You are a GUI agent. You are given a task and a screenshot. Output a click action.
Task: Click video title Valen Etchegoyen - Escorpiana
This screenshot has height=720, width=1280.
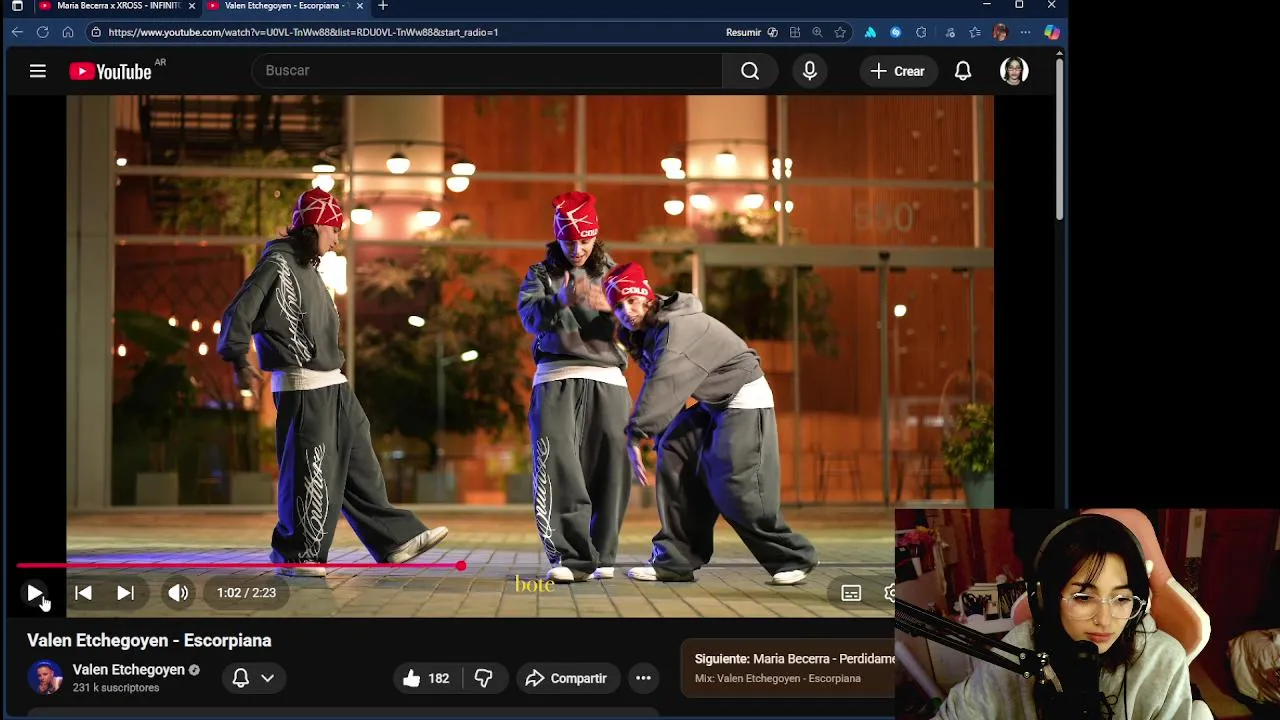[x=149, y=641]
